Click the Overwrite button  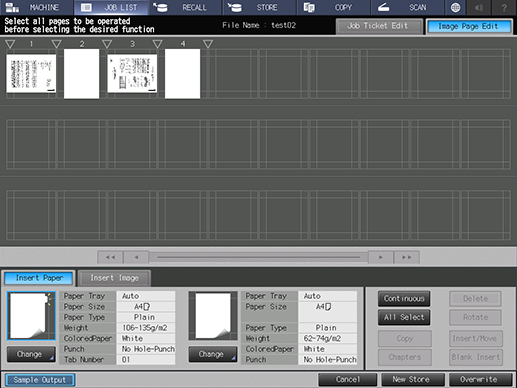pos(480,379)
